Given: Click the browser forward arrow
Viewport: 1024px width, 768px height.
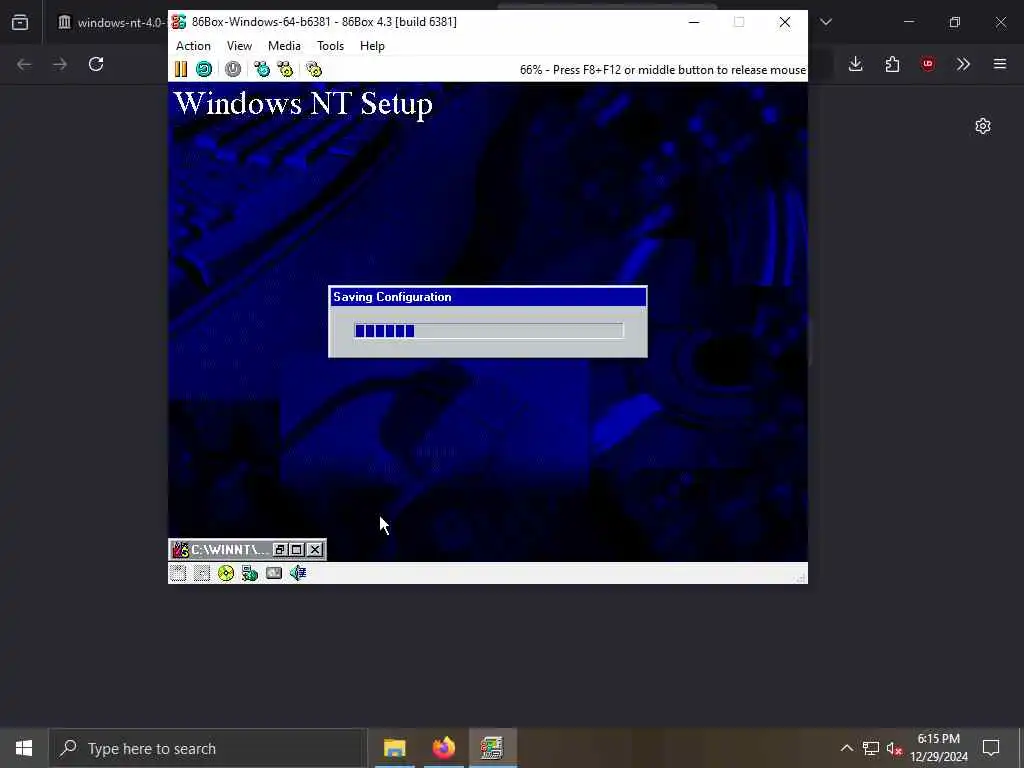Looking at the screenshot, I should [60, 64].
